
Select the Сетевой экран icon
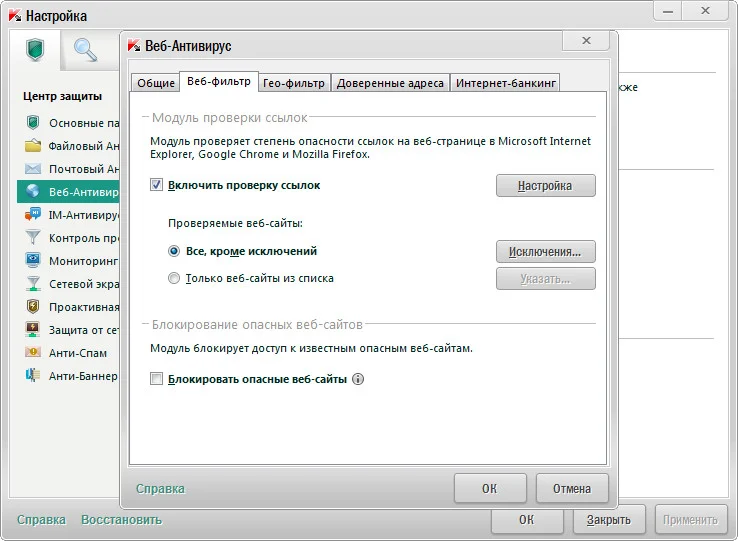click(32, 283)
